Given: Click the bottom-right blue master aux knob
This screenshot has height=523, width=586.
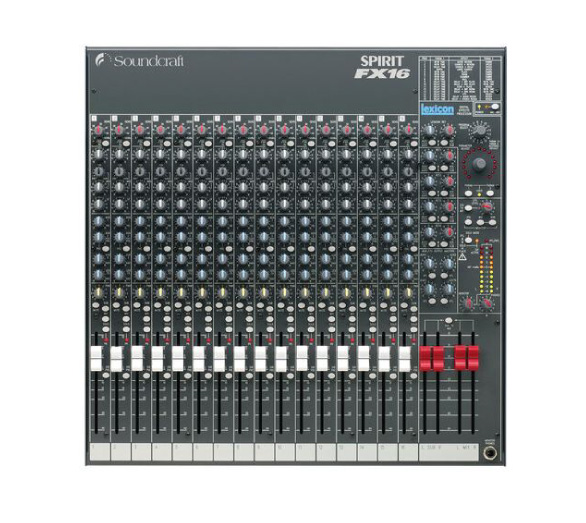Looking at the screenshot, I should point(448,289).
